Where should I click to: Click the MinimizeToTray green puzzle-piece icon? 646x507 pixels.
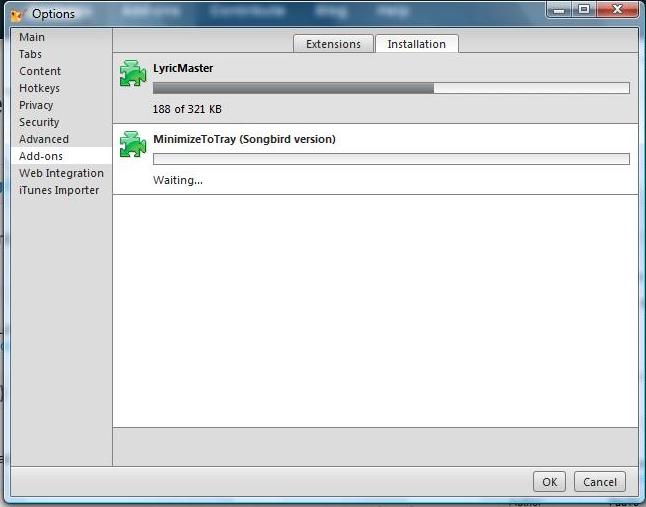[133, 144]
